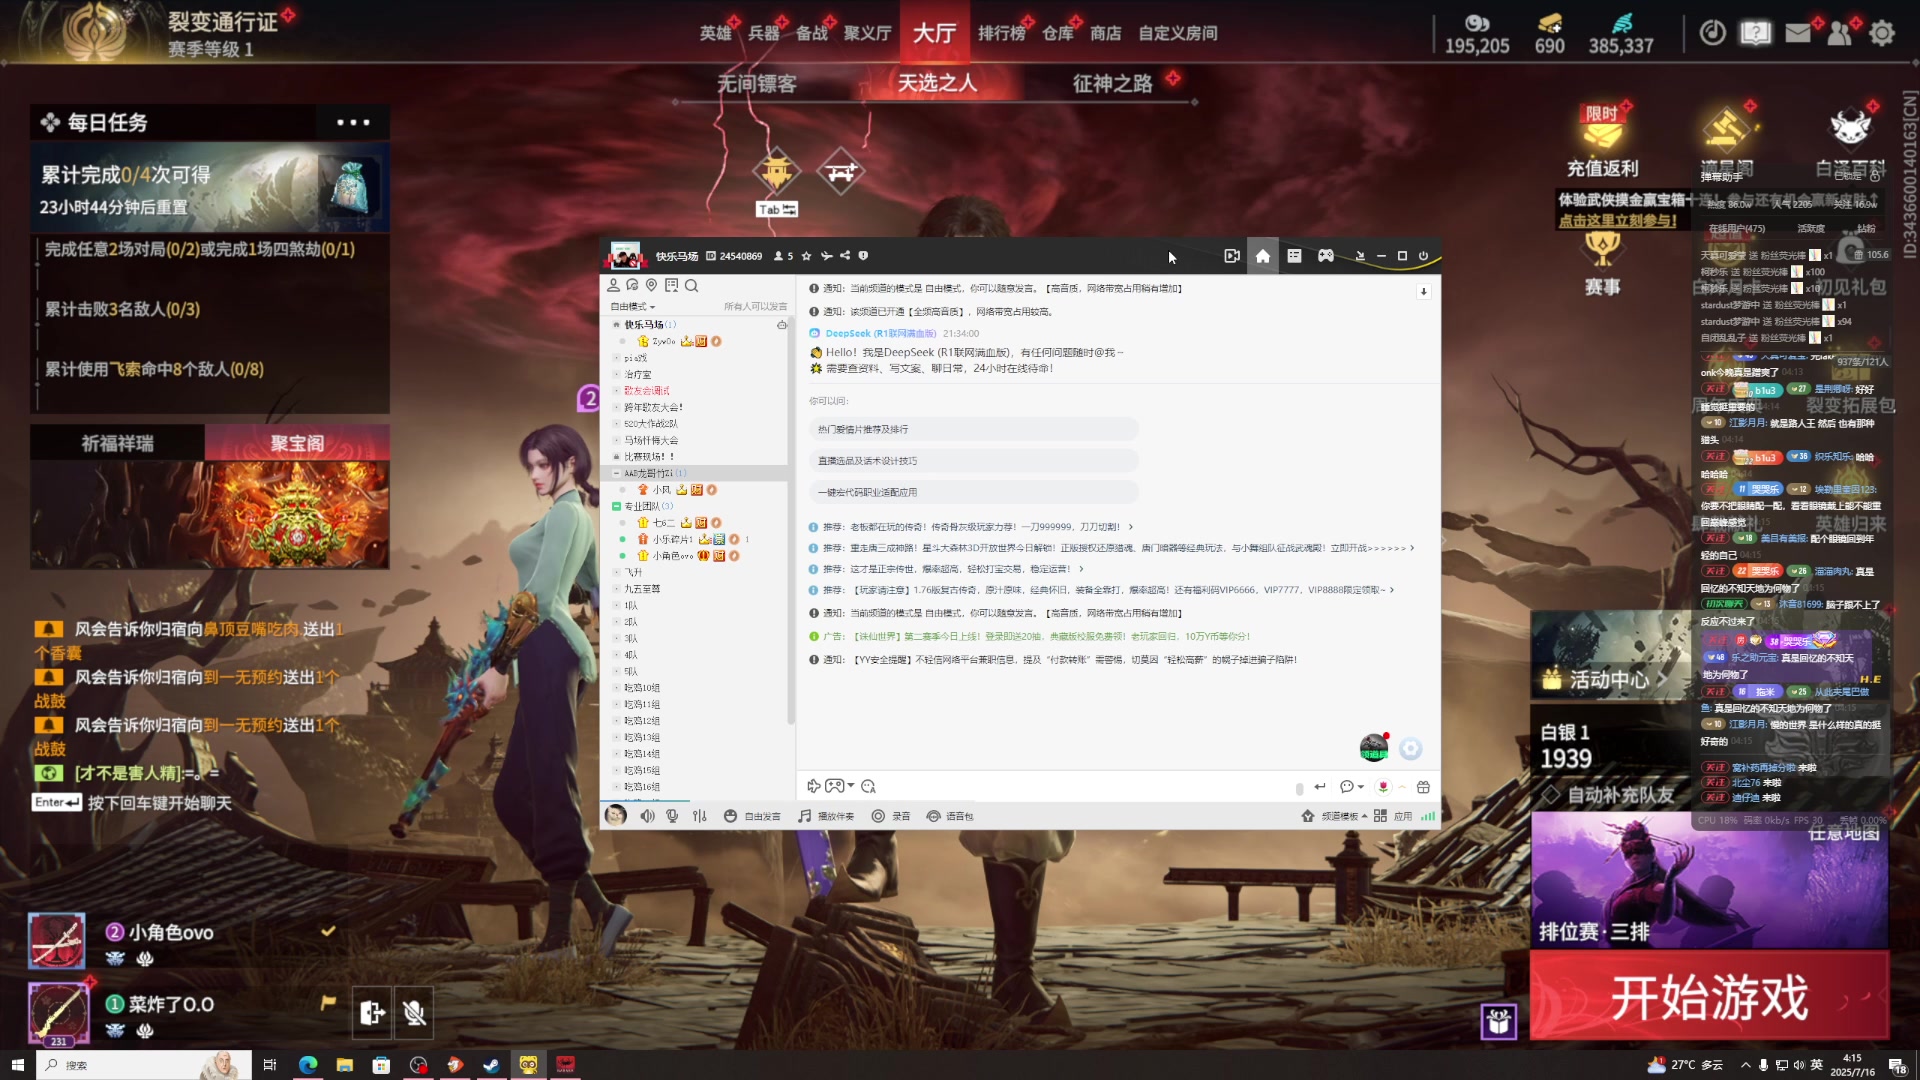
Task: Open the user list icon in YY sidebar
Action: [614, 285]
